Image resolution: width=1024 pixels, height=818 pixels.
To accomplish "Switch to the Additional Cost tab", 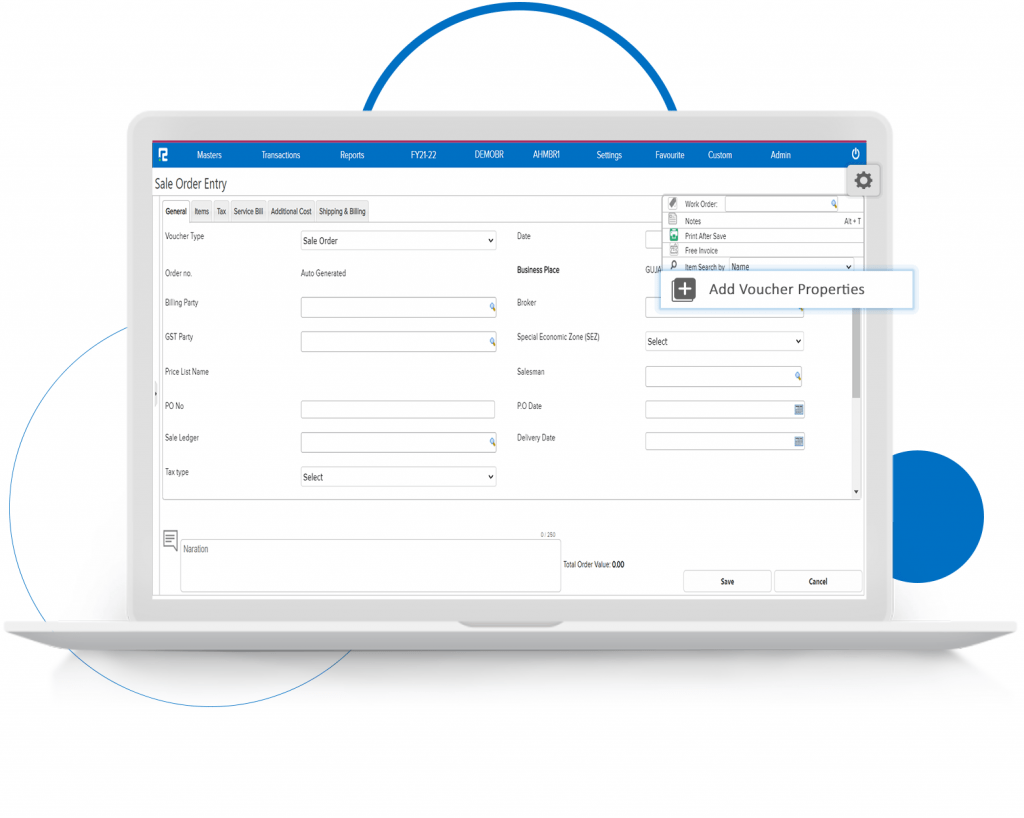I will click(291, 211).
